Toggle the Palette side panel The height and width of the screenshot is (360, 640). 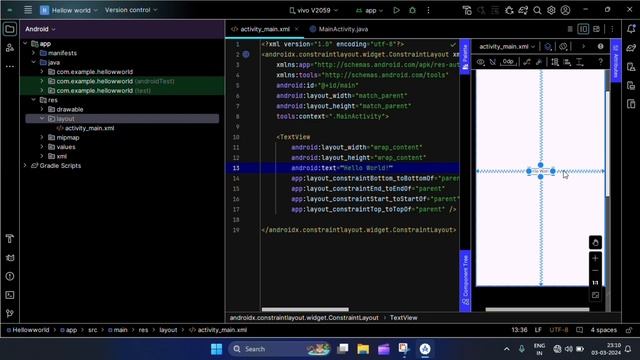click(465, 56)
